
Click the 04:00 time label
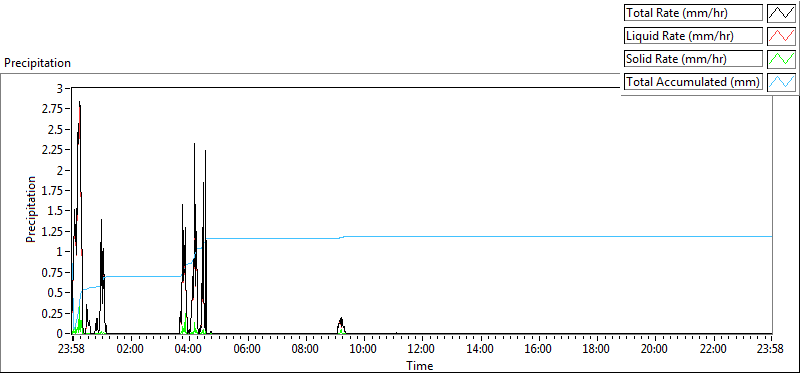click(189, 350)
